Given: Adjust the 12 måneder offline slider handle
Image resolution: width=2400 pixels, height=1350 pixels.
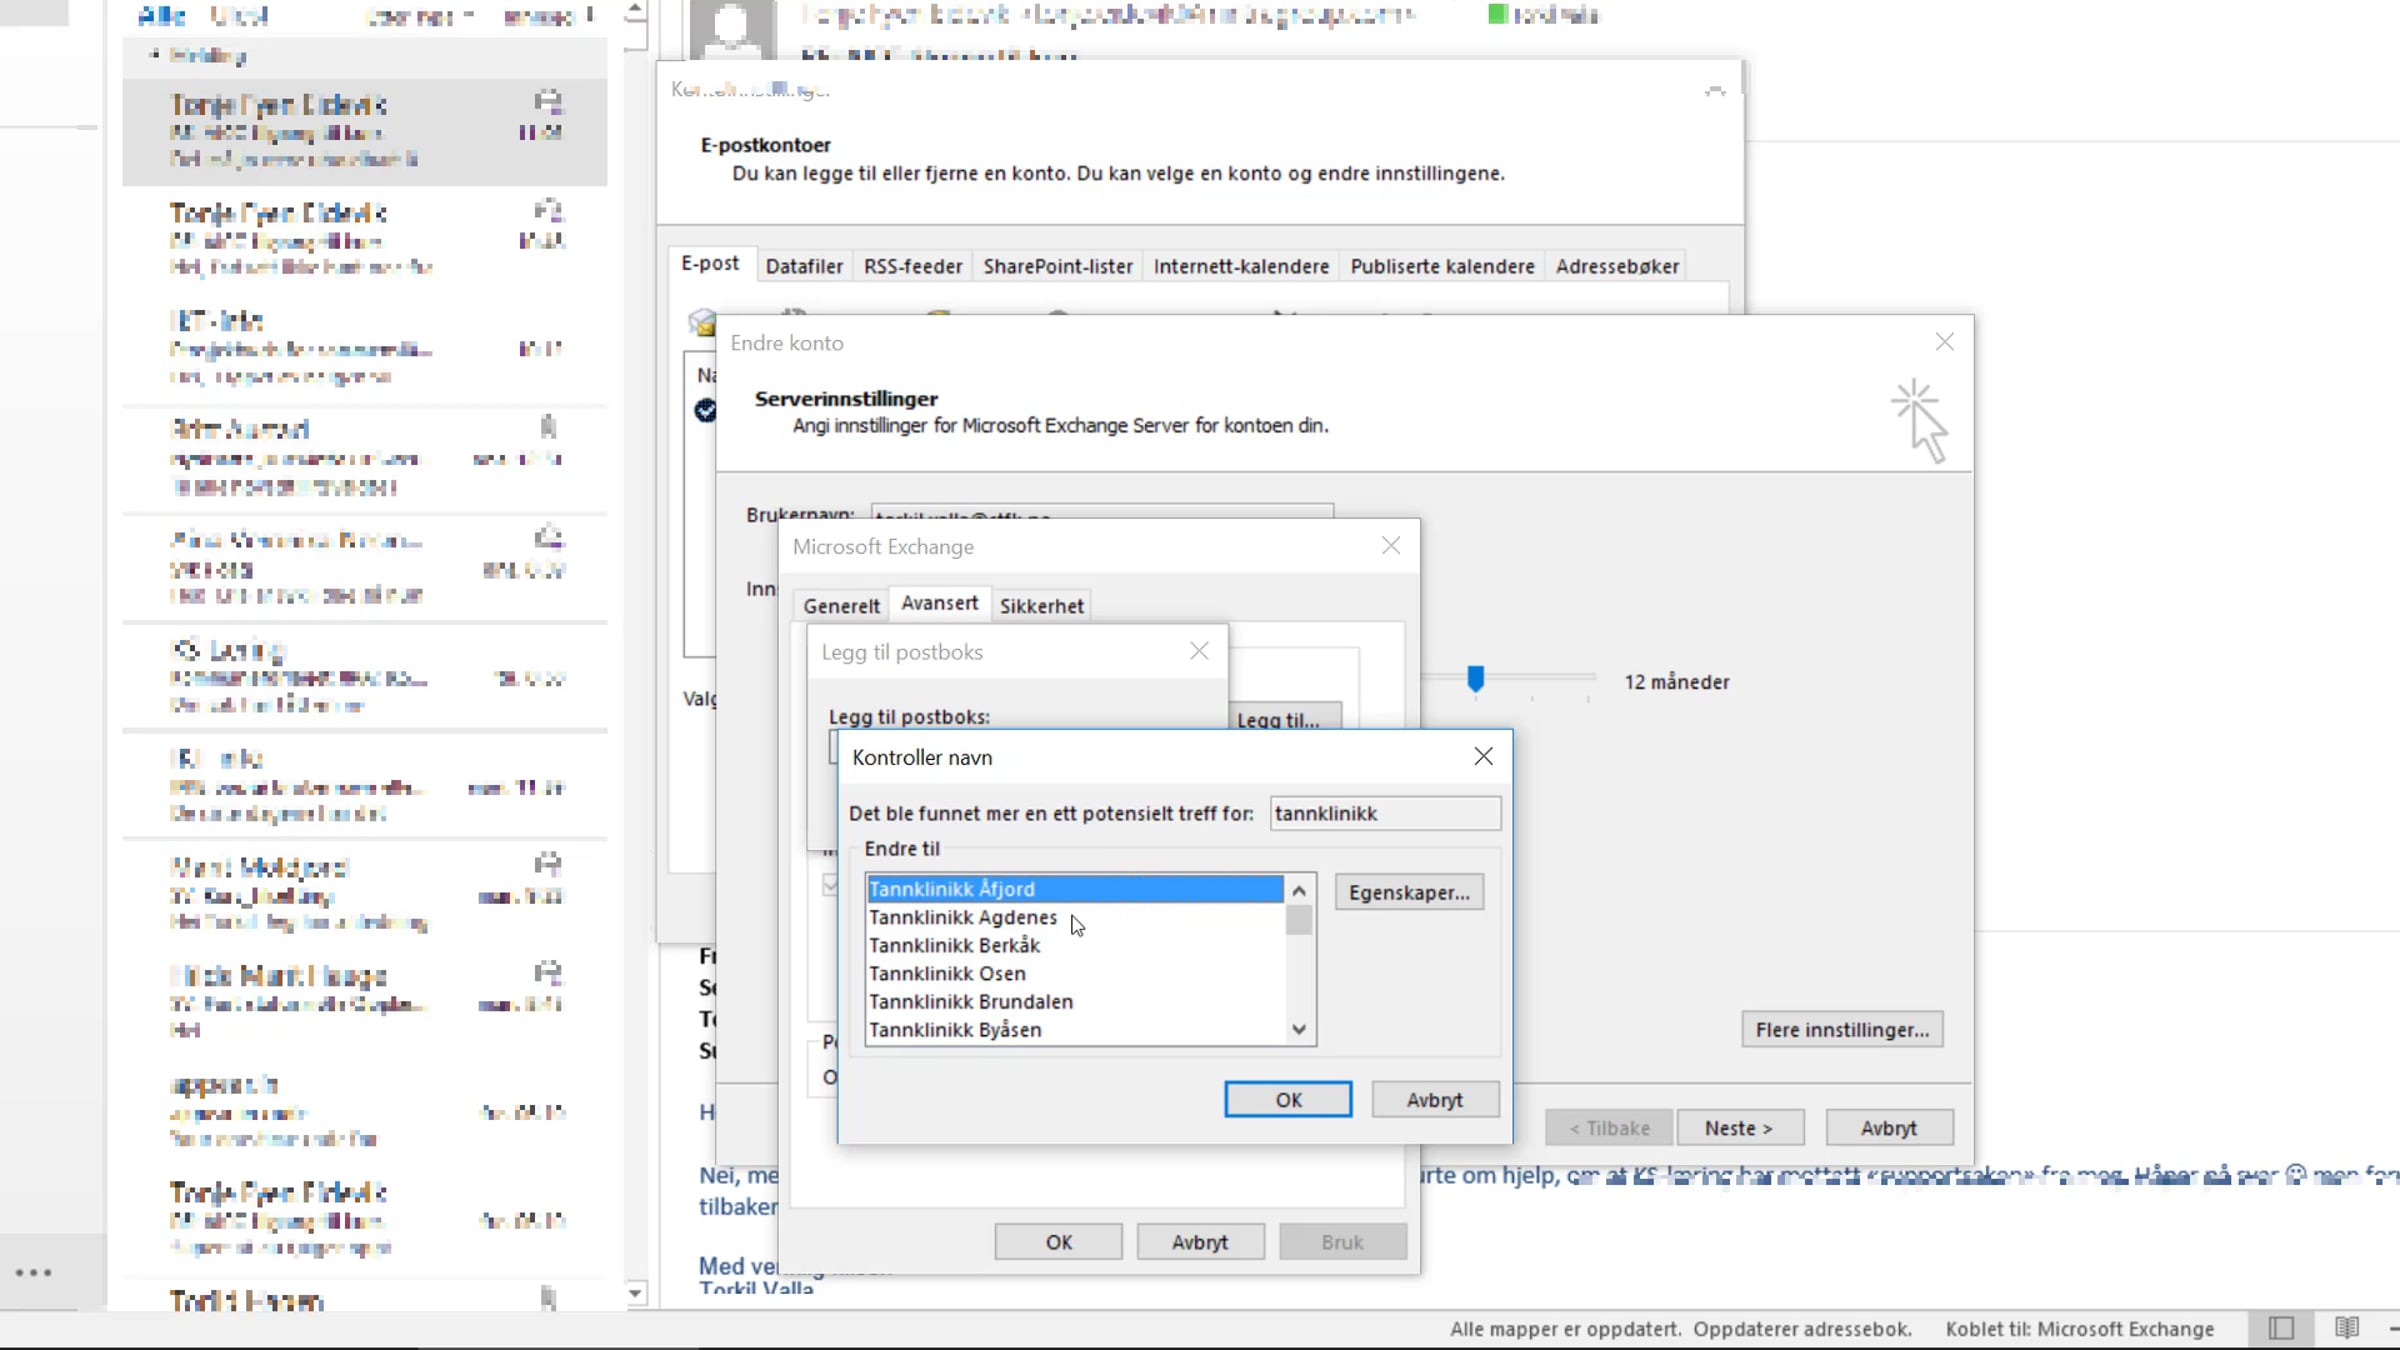Looking at the screenshot, I should 1475,679.
